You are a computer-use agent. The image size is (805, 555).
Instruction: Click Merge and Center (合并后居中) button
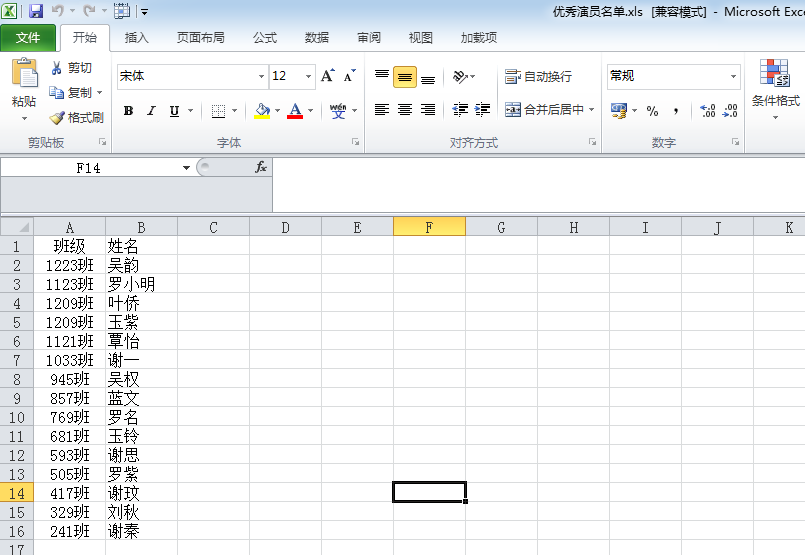(x=544, y=109)
